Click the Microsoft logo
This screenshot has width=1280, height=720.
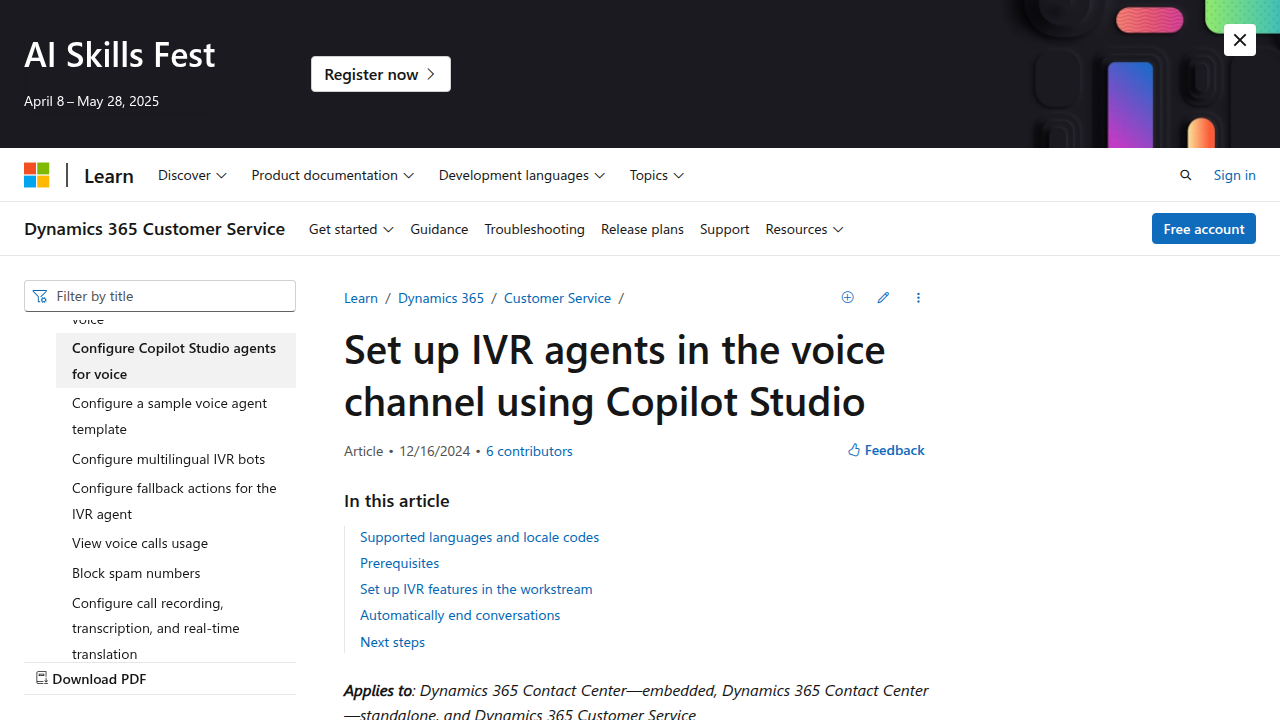[37, 175]
